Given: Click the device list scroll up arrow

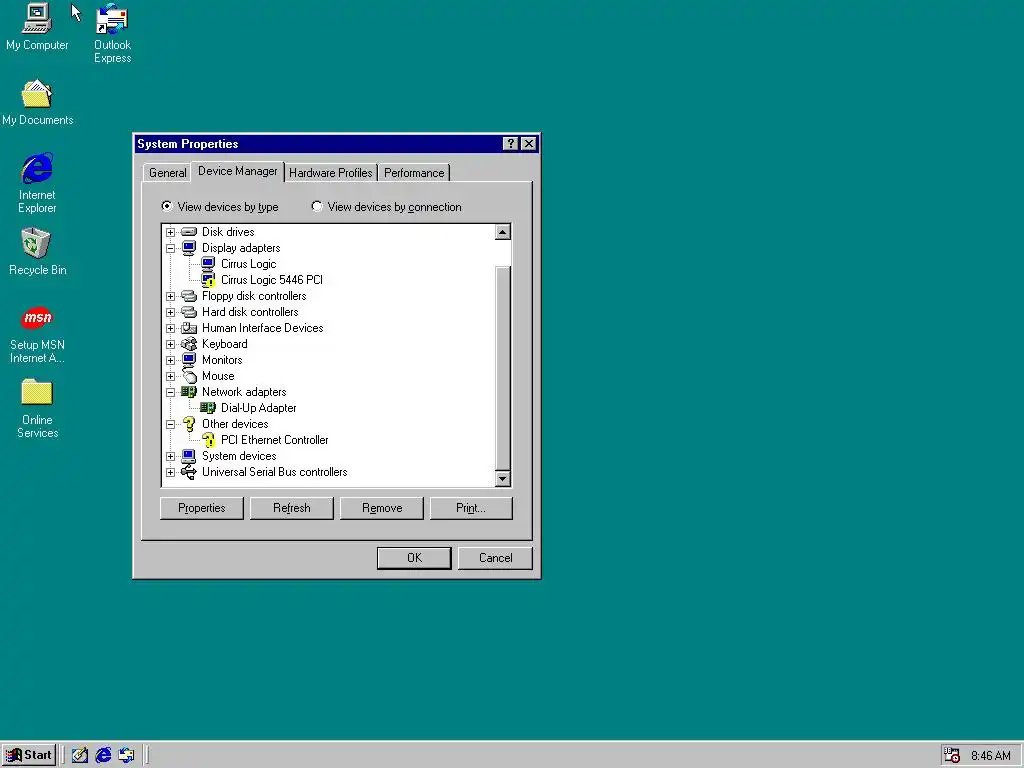Looking at the screenshot, I should (x=502, y=232).
